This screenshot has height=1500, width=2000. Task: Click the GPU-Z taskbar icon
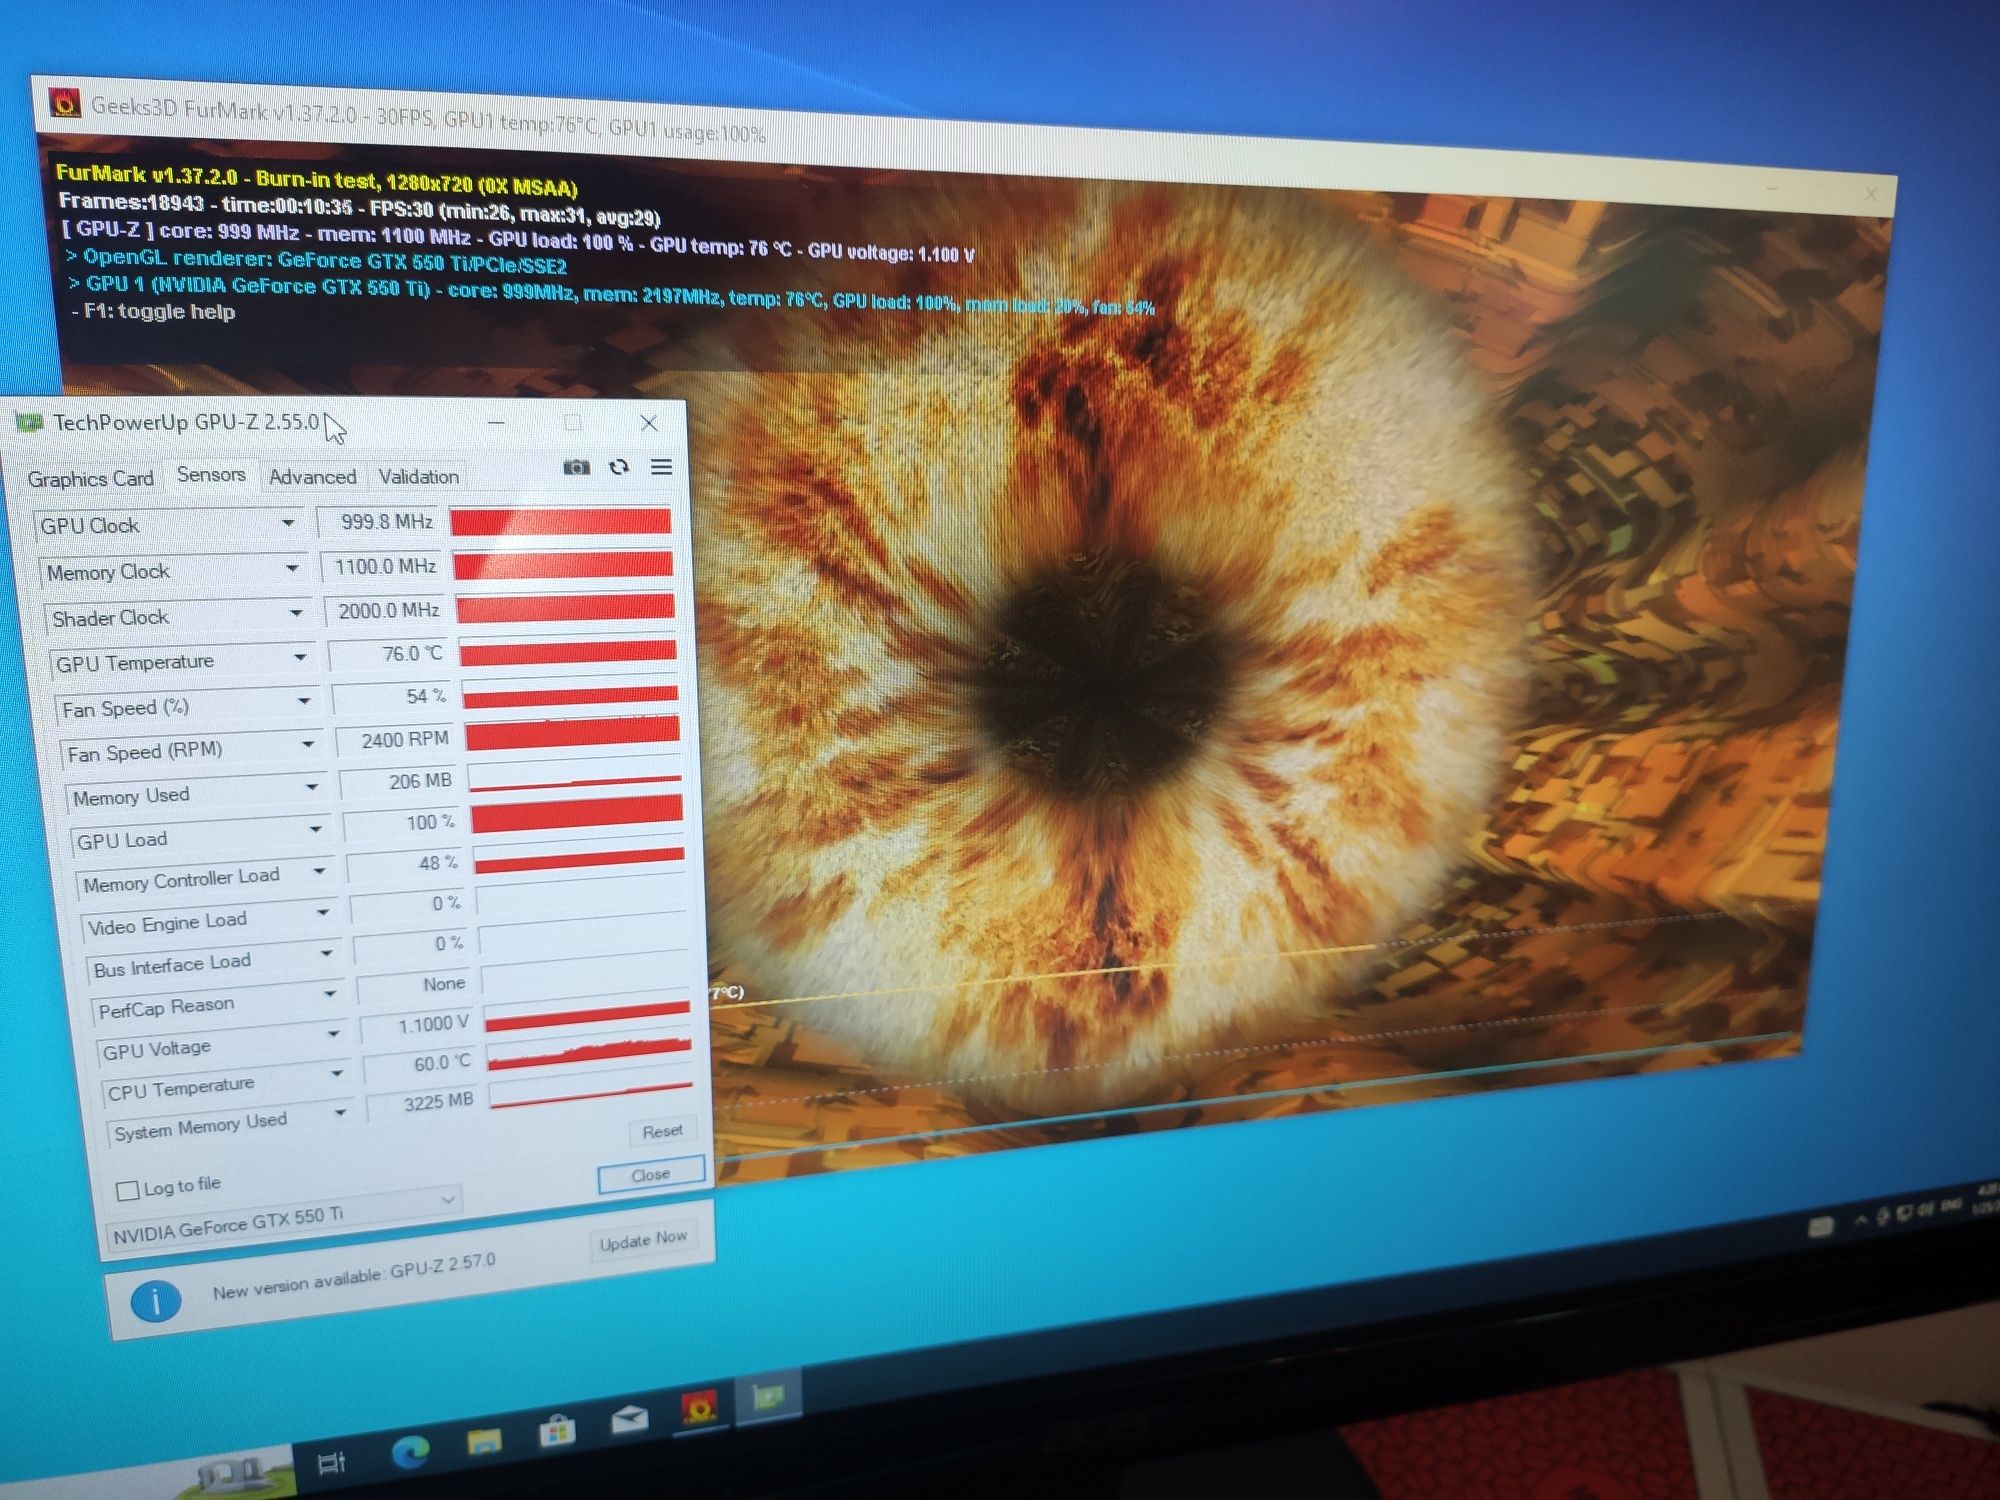tap(768, 1397)
